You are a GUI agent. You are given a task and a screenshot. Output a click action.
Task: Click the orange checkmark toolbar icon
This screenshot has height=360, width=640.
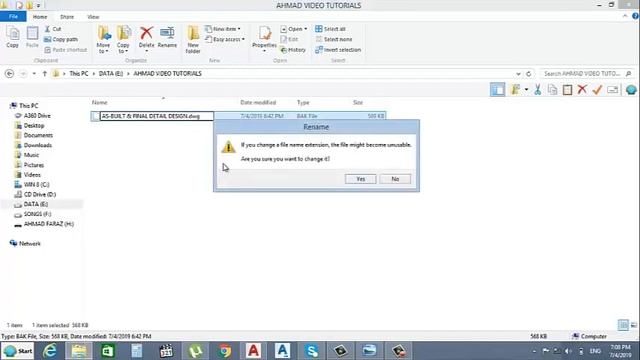click(x=597, y=89)
